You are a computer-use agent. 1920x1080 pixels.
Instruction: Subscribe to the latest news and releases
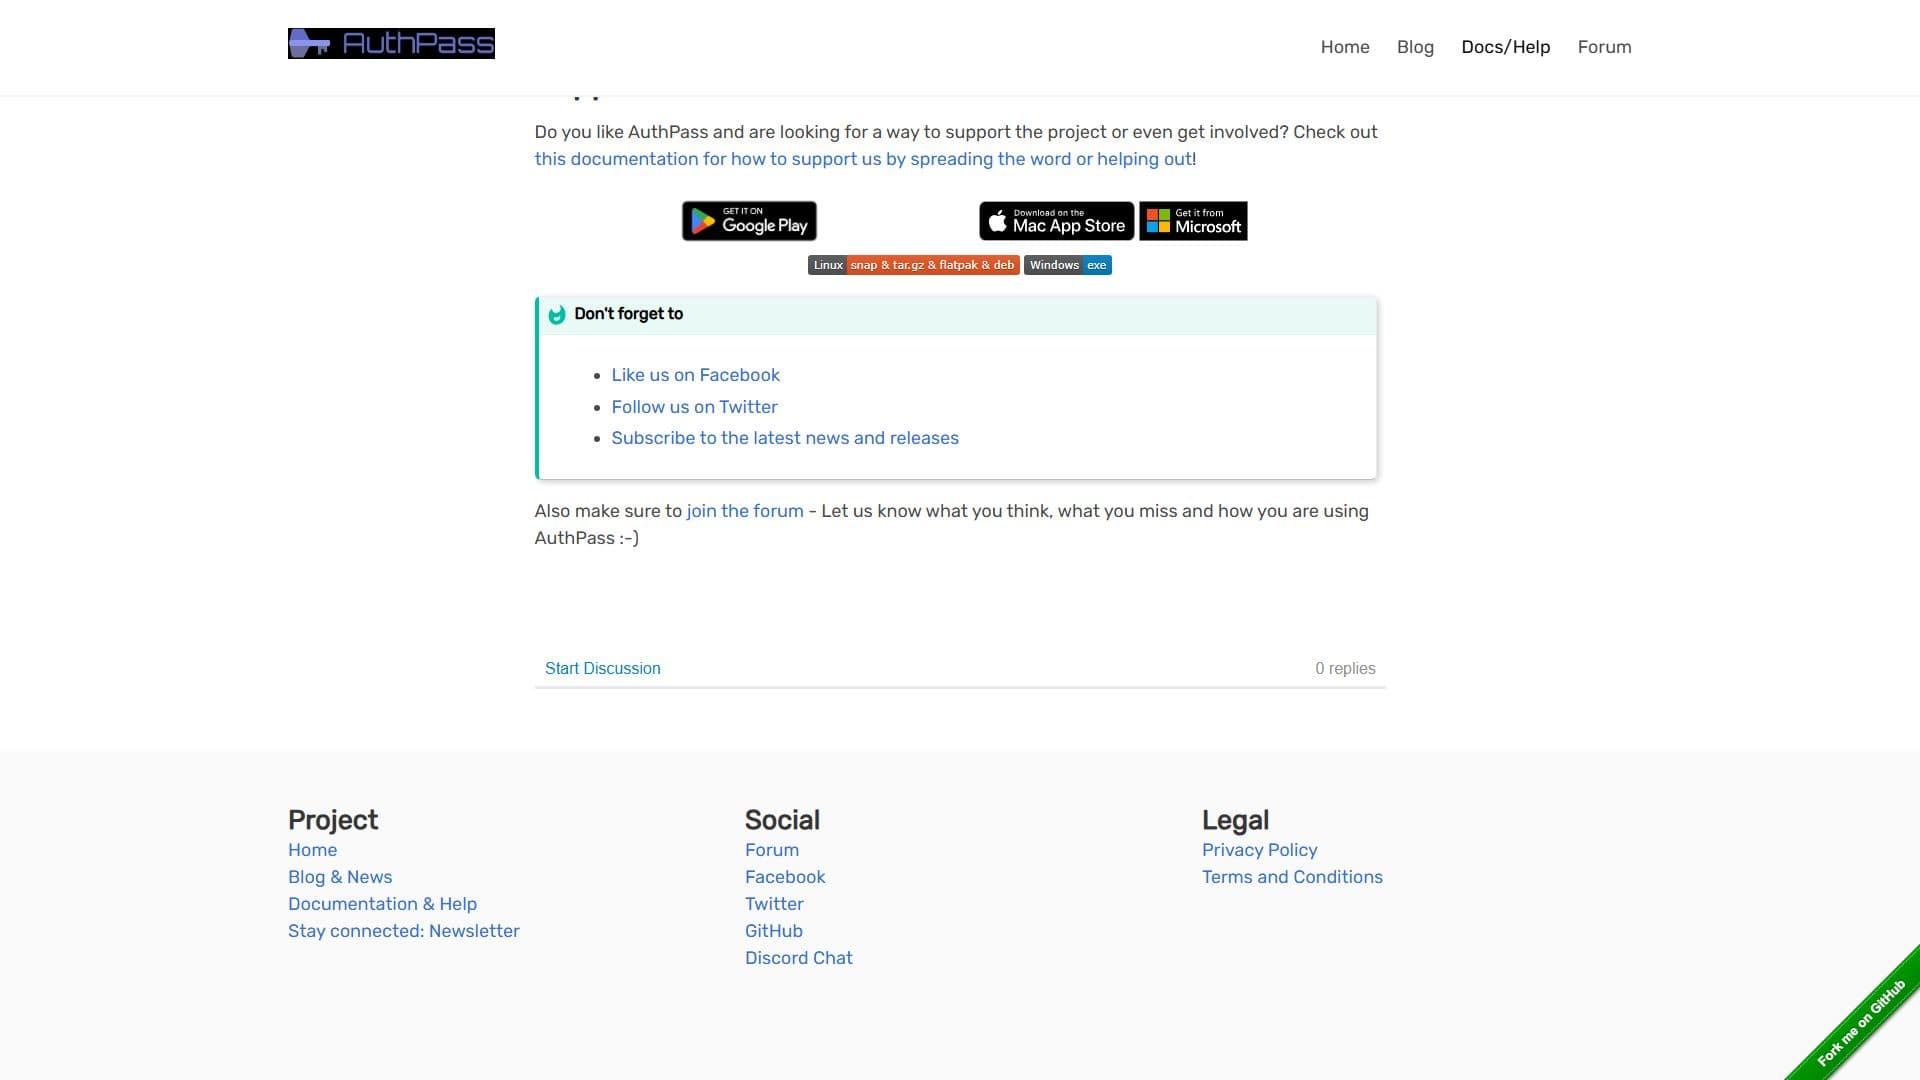click(784, 438)
